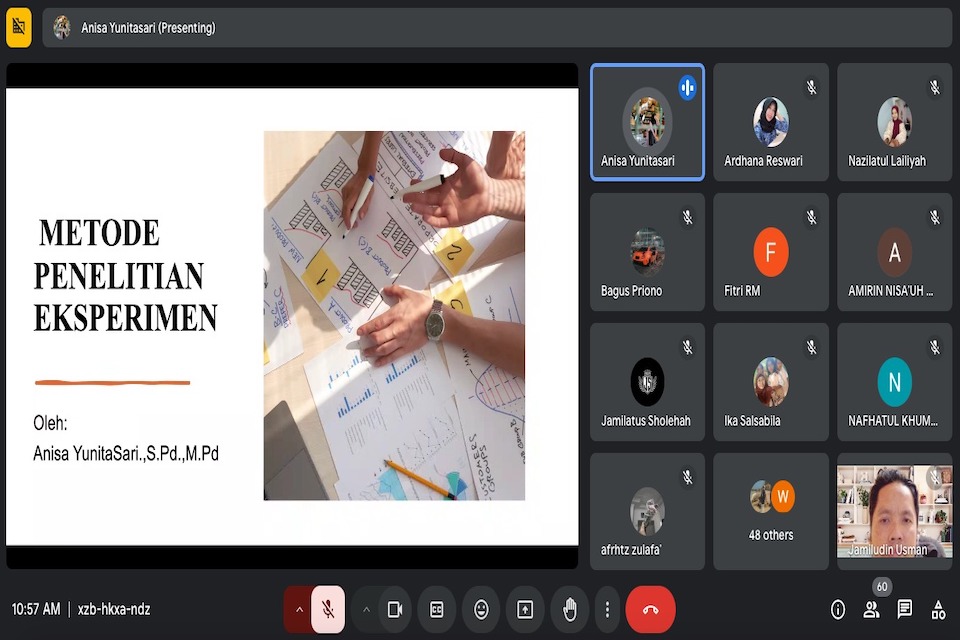Toggle the camera on or off
960x640 pixels.
[x=395, y=610]
